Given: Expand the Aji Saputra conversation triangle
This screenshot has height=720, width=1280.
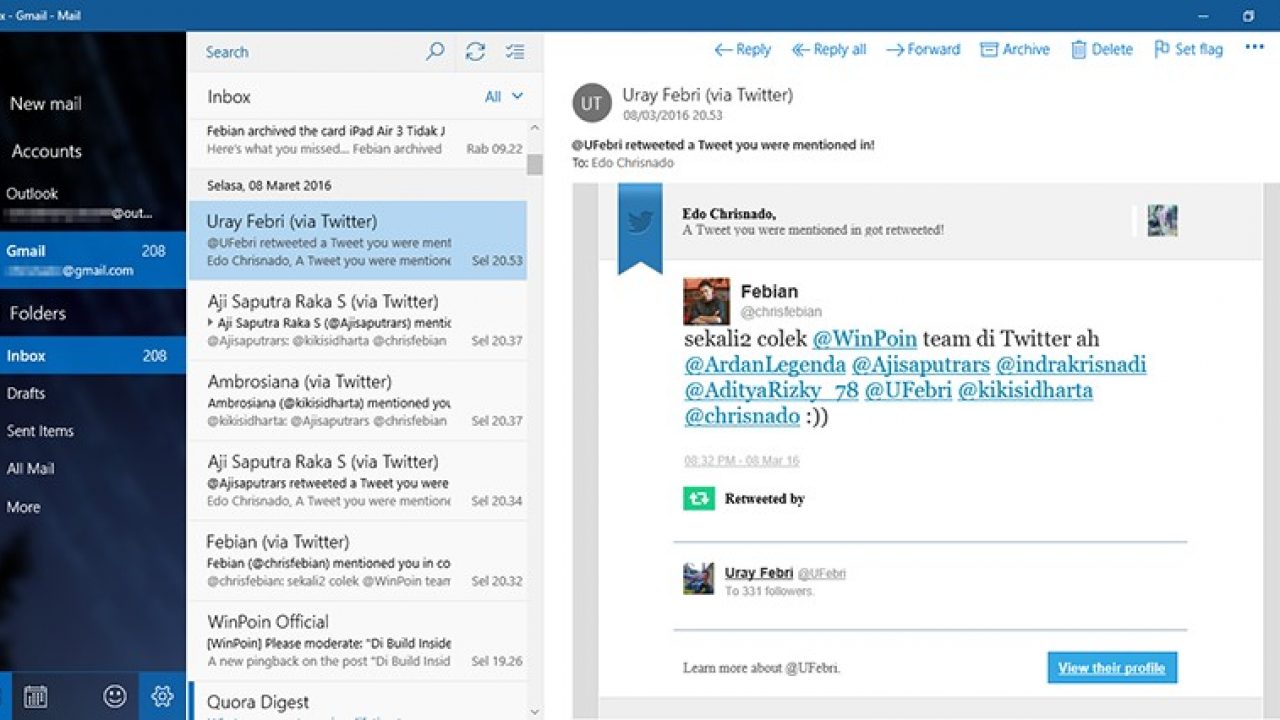Looking at the screenshot, I should (x=211, y=323).
